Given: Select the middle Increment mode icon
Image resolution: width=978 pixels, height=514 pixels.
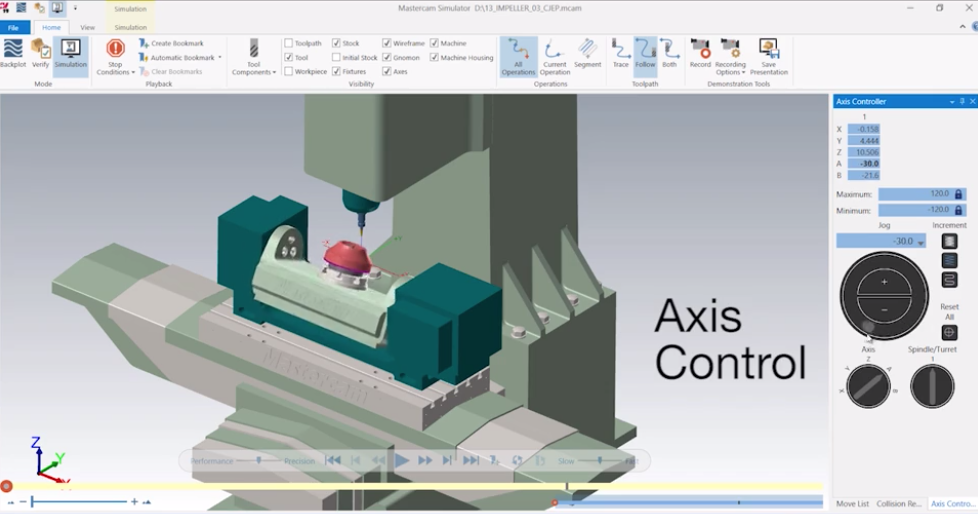Looking at the screenshot, I should coord(949,261).
